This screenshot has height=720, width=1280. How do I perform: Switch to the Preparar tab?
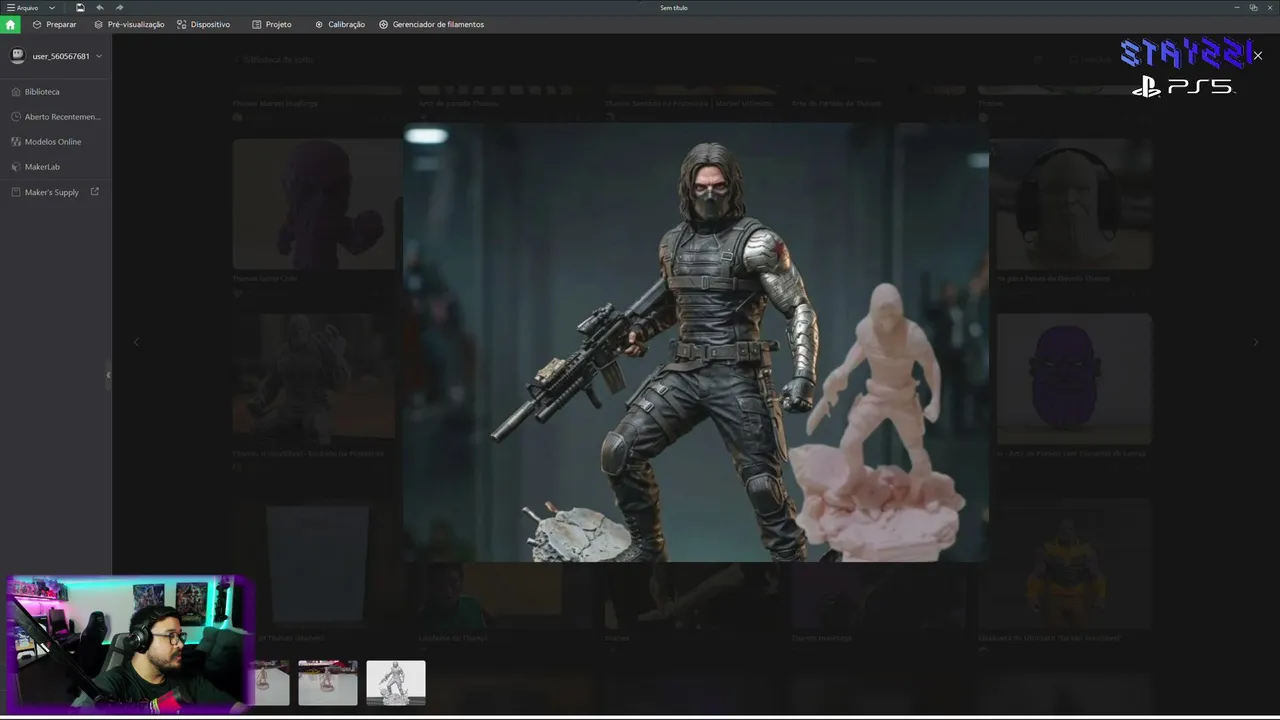click(x=54, y=24)
